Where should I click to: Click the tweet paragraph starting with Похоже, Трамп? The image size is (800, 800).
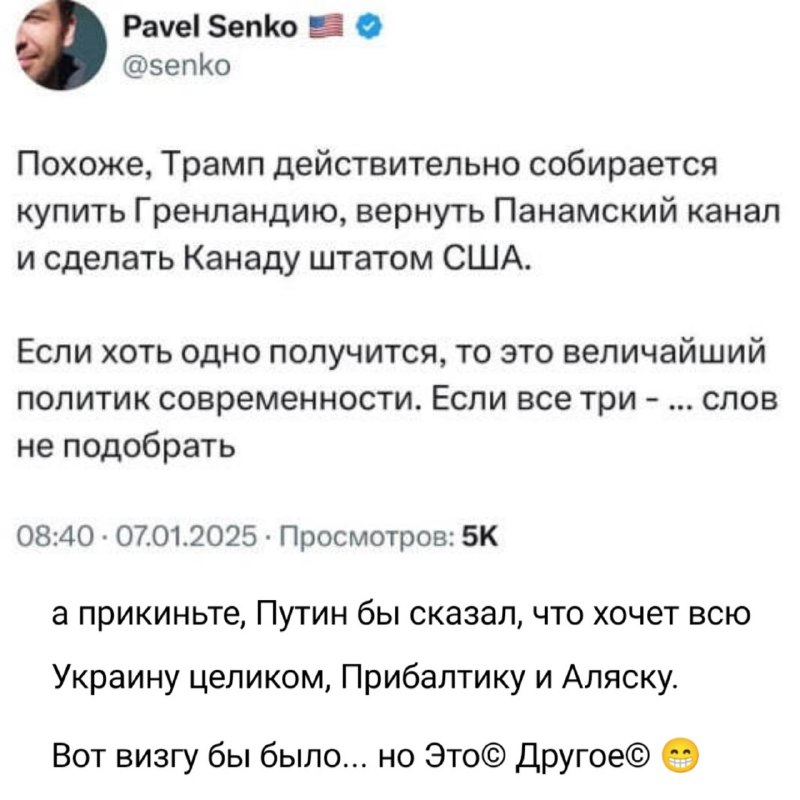tap(398, 210)
